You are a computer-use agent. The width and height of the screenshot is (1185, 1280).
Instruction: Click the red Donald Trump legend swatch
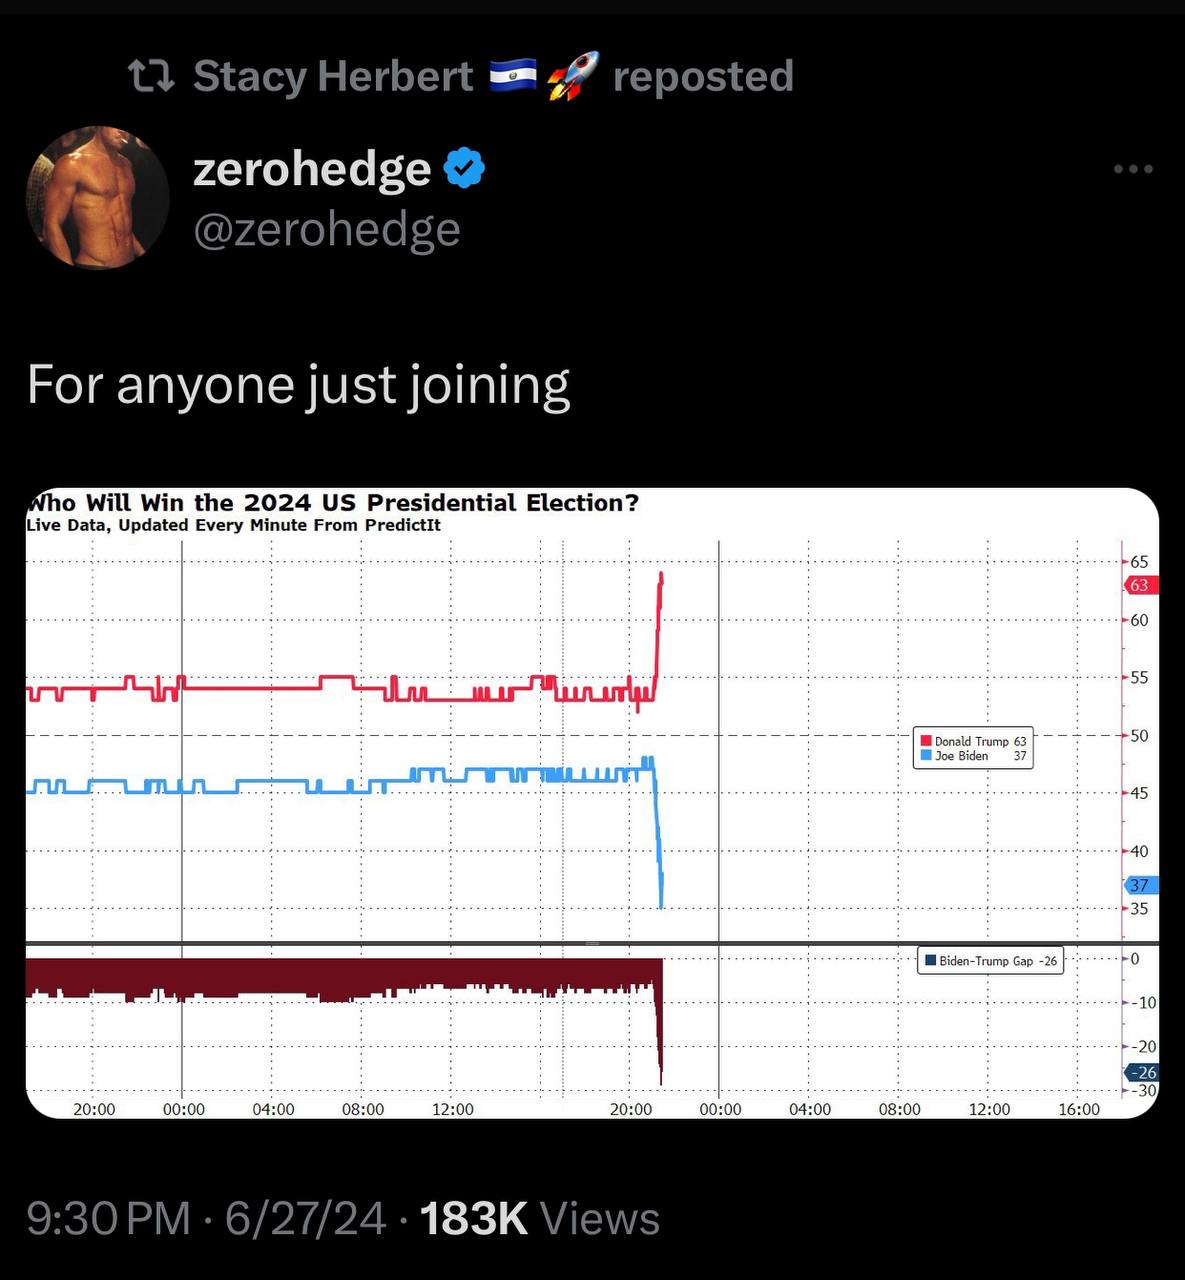tap(926, 741)
